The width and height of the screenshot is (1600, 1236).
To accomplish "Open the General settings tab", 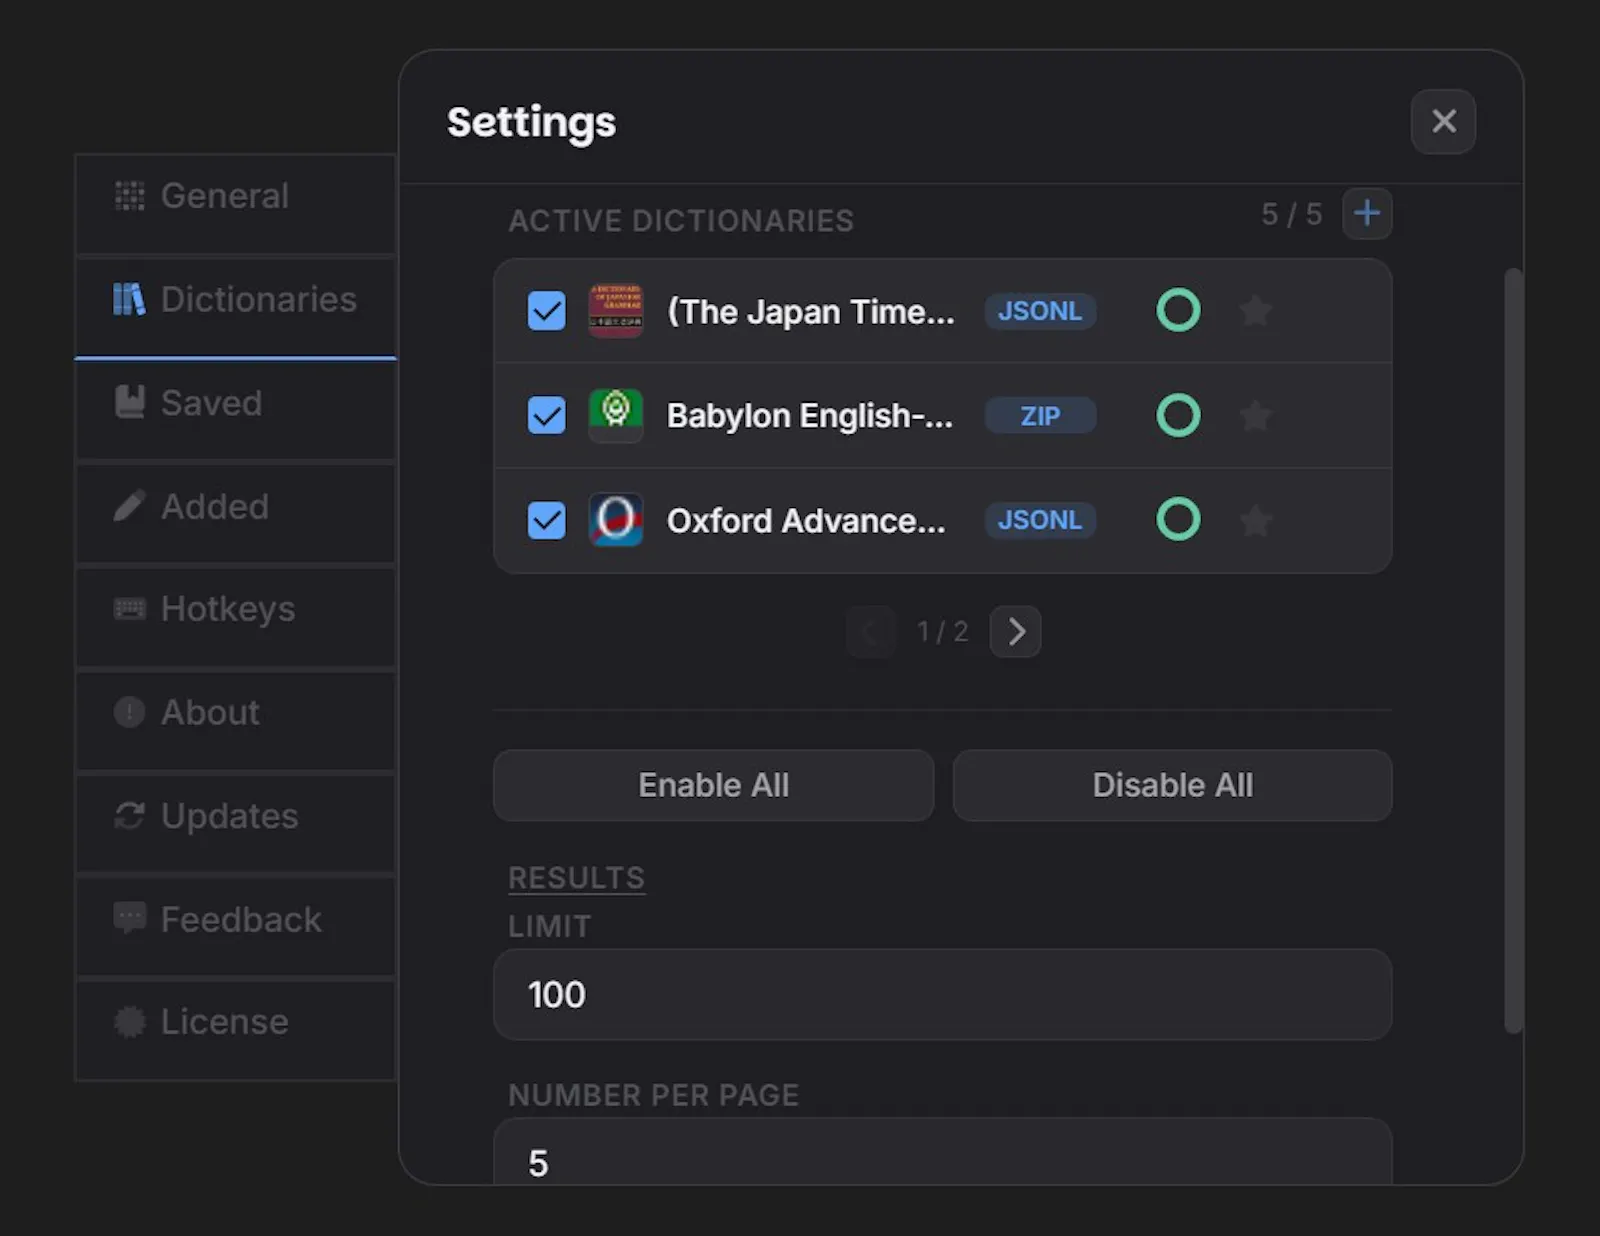I will click(236, 204).
